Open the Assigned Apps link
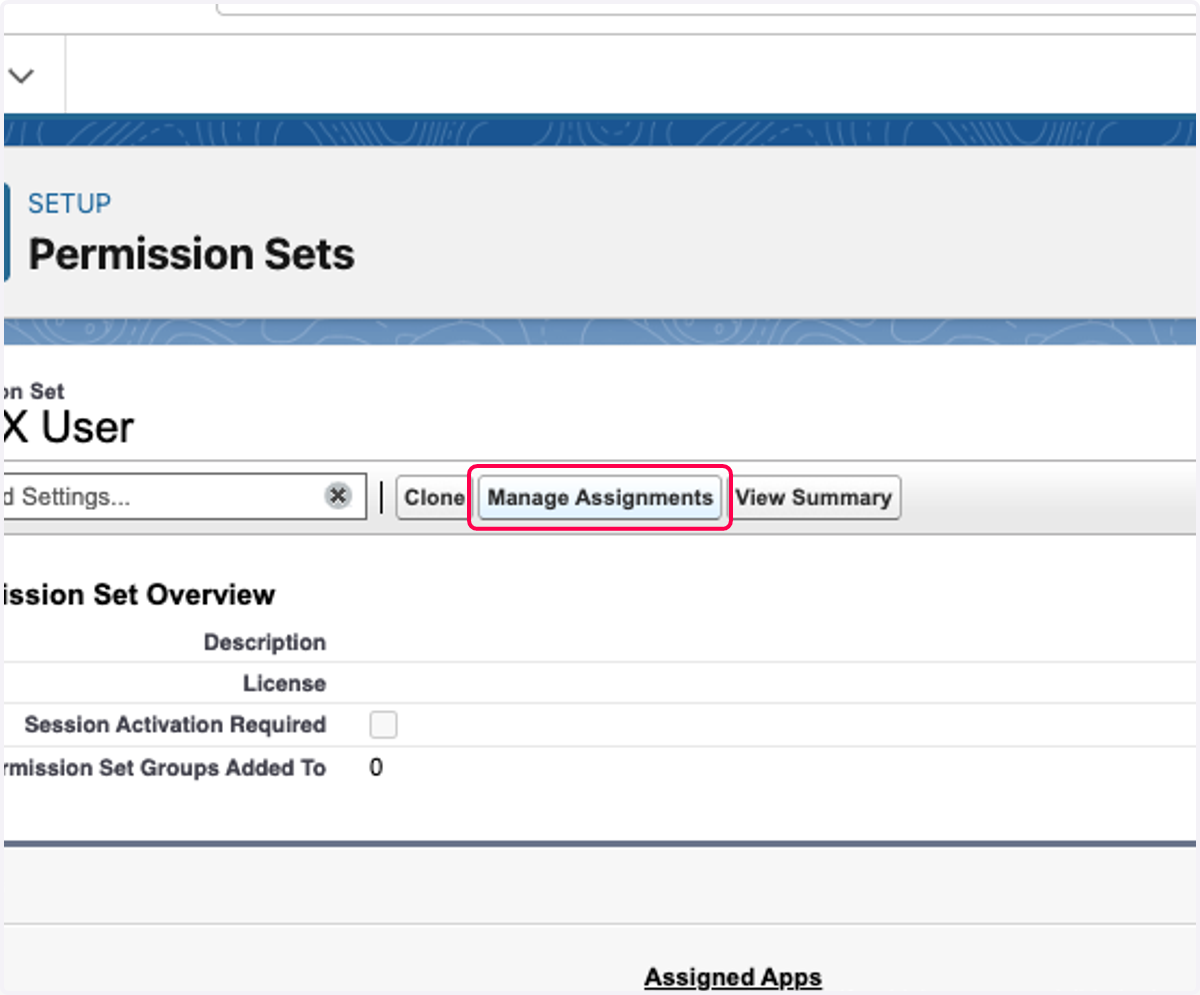 [x=733, y=977]
